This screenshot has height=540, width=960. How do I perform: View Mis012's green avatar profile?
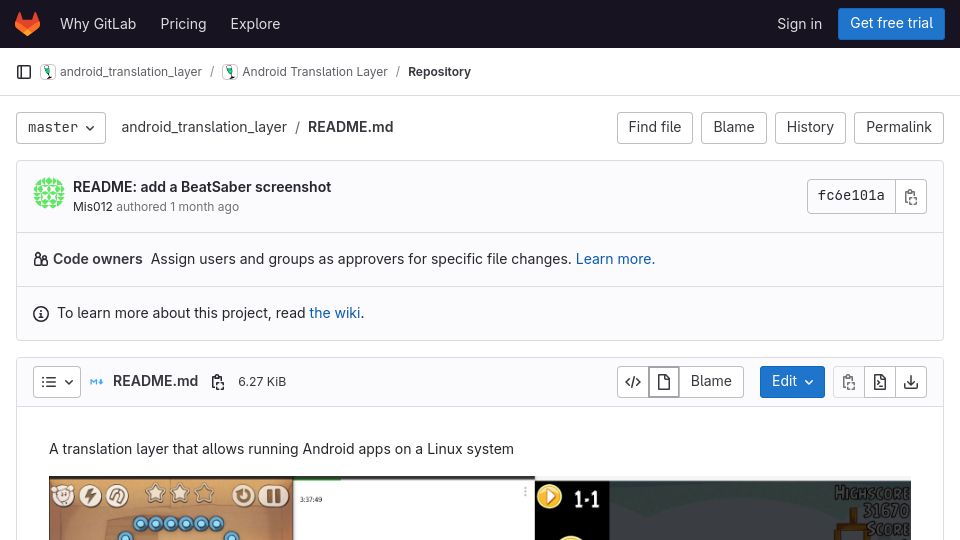tap(49, 193)
